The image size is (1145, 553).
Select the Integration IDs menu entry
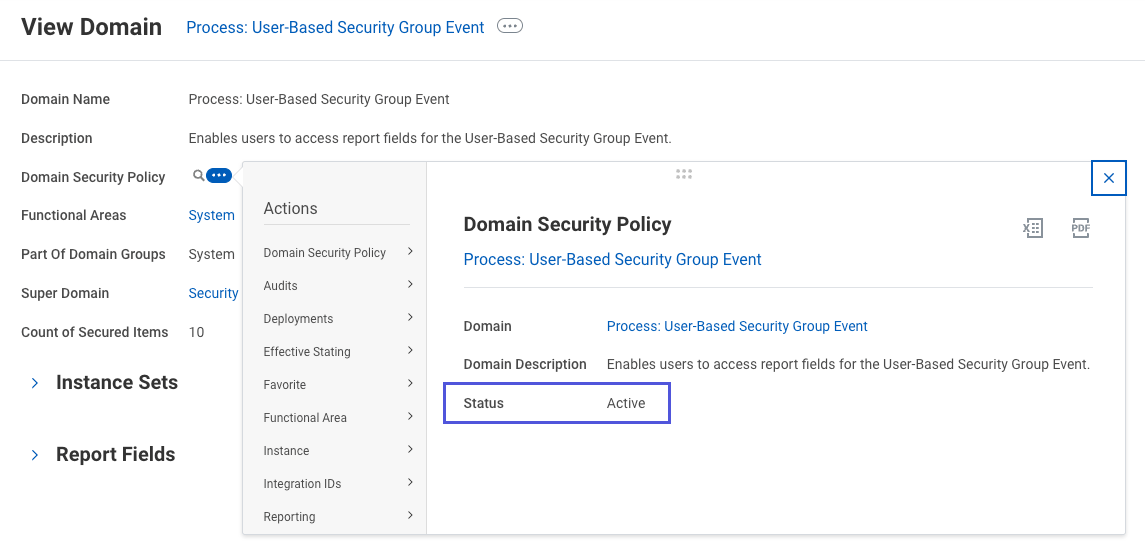coord(302,484)
